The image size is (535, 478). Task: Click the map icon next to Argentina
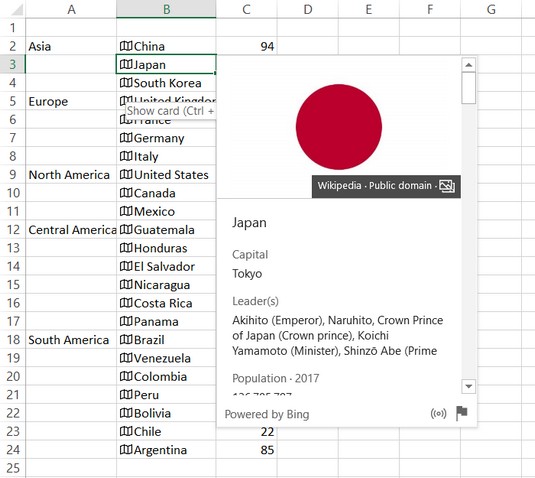[x=126, y=450]
